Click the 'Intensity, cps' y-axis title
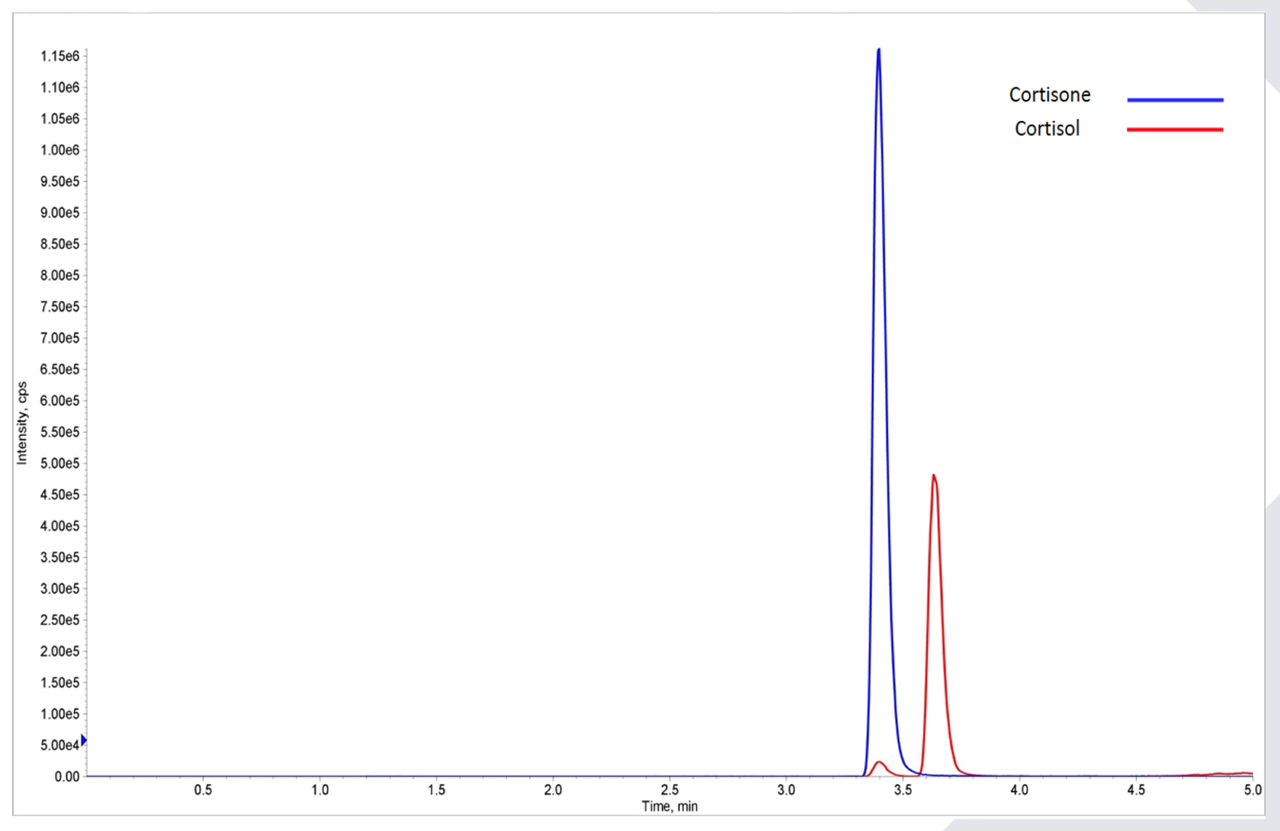This screenshot has width=1280, height=831. pos(21,423)
